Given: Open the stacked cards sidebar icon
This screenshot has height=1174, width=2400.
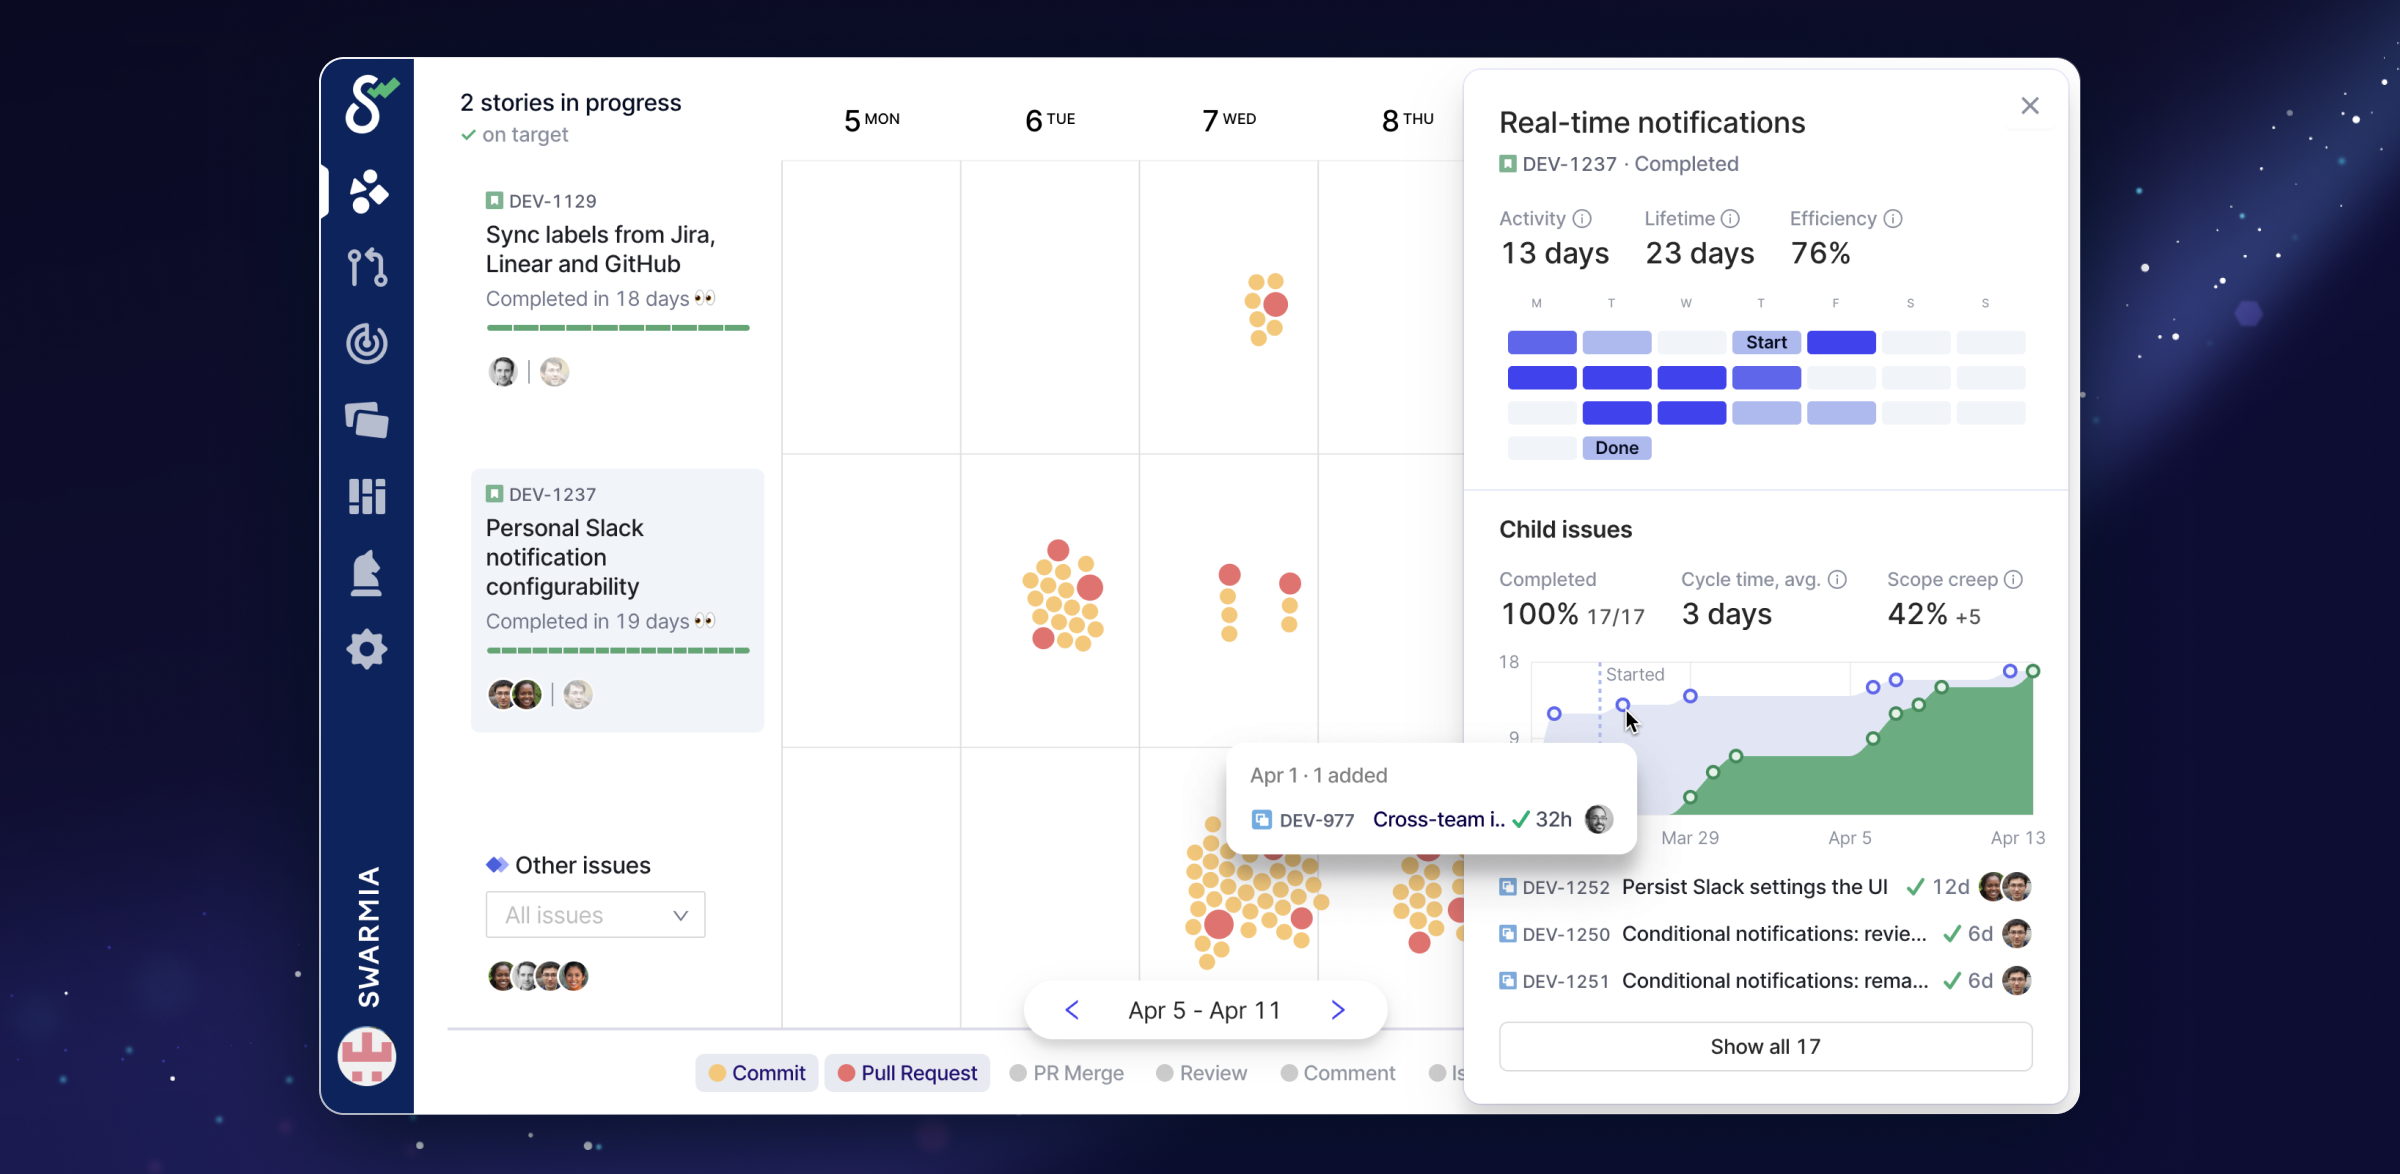Looking at the screenshot, I should (x=367, y=420).
